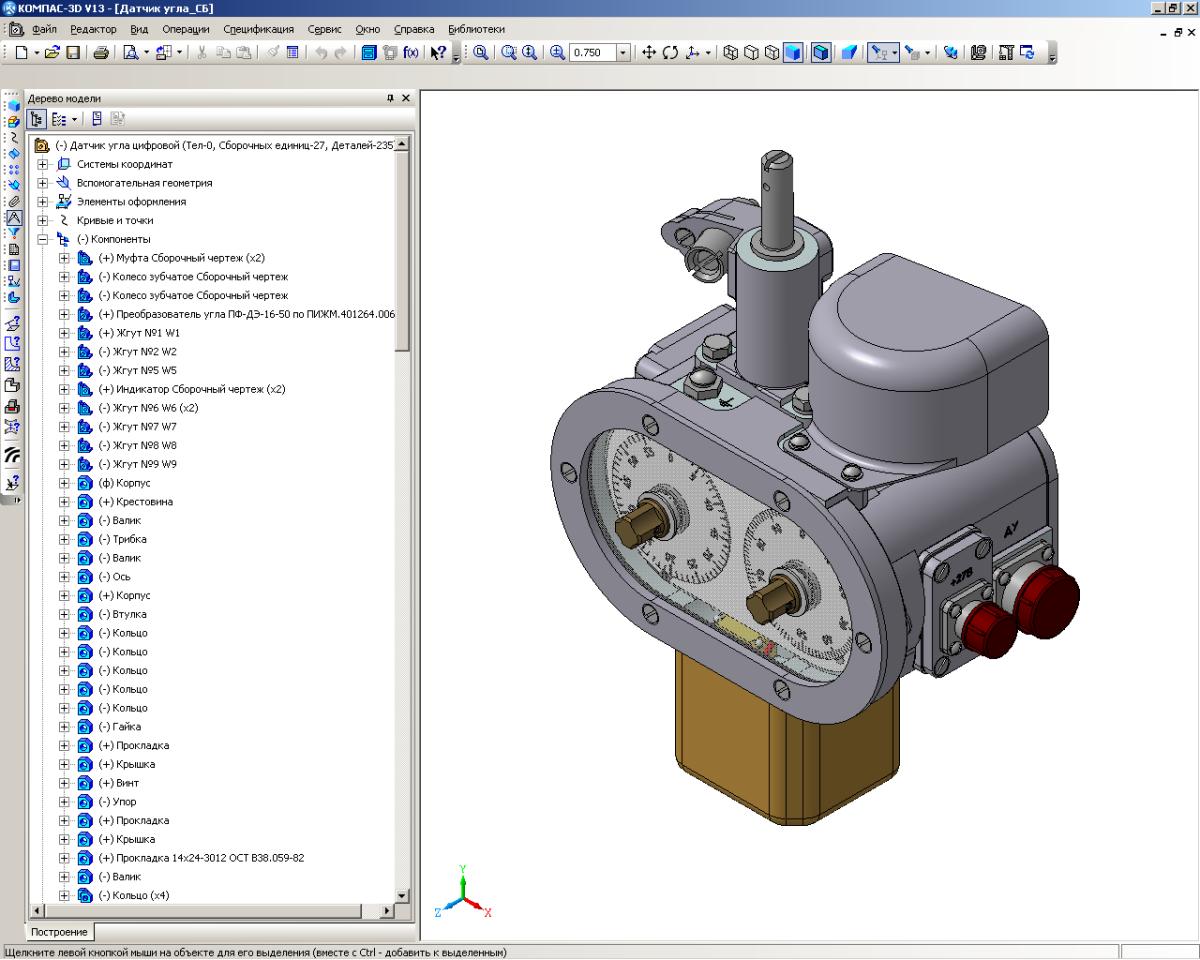This screenshot has height=960, width=1200.
Task: Open the Операции menu
Action: 185,29
